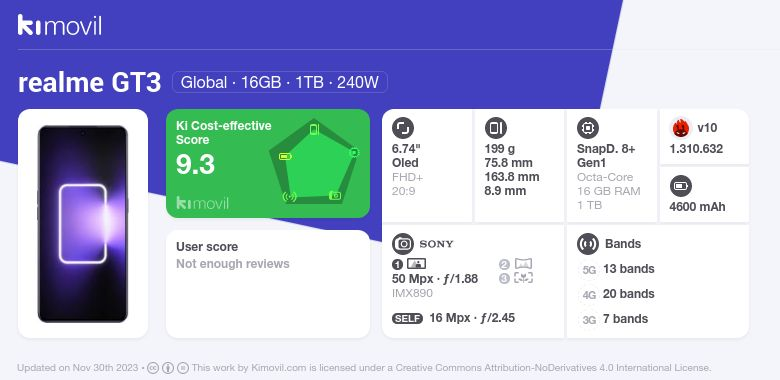Open the Ki Cost-effective Score card
The width and height of the screenshot is (780, 380).
(268, 163)
